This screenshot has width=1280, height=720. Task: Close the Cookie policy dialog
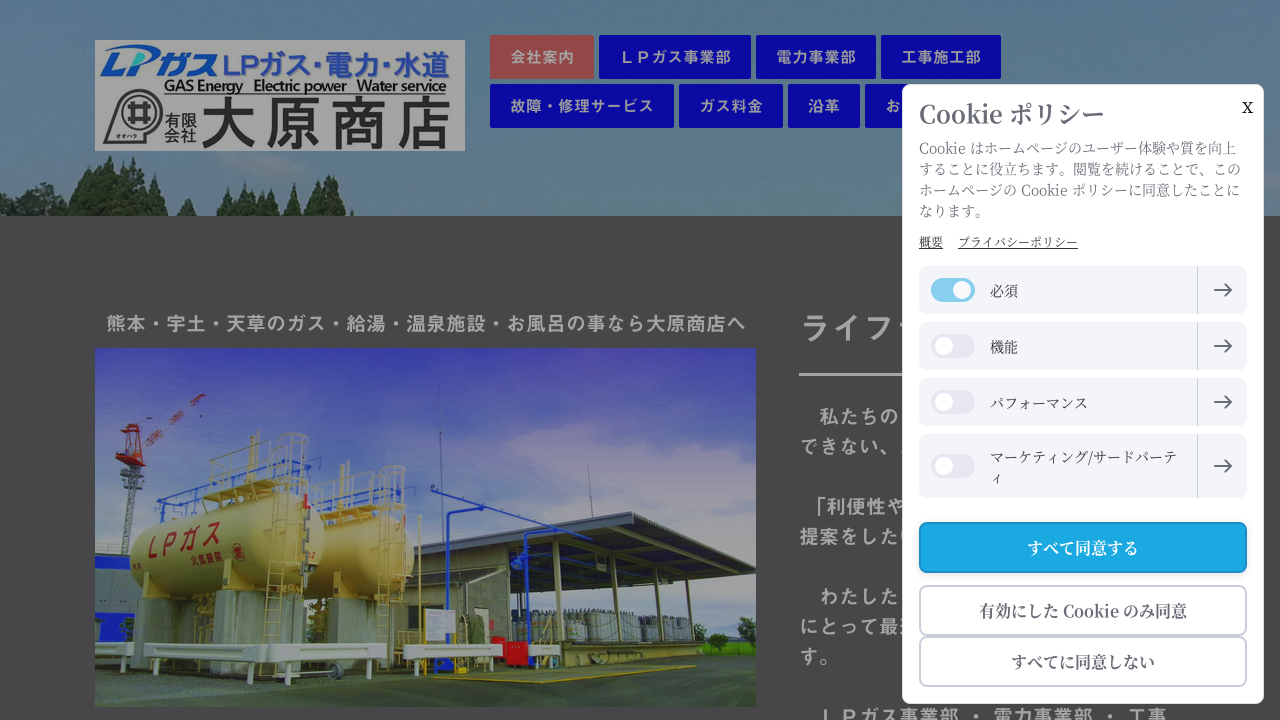tap(1247, 107)
